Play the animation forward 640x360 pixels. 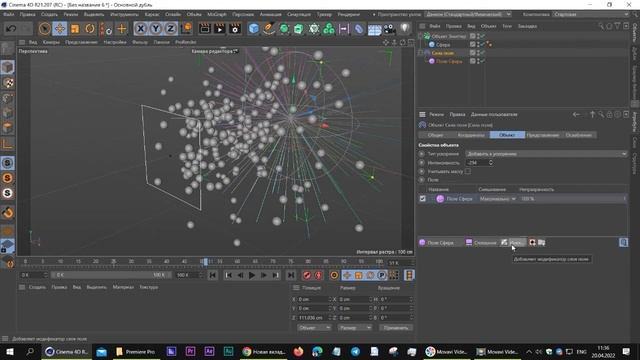coord(252,276)
